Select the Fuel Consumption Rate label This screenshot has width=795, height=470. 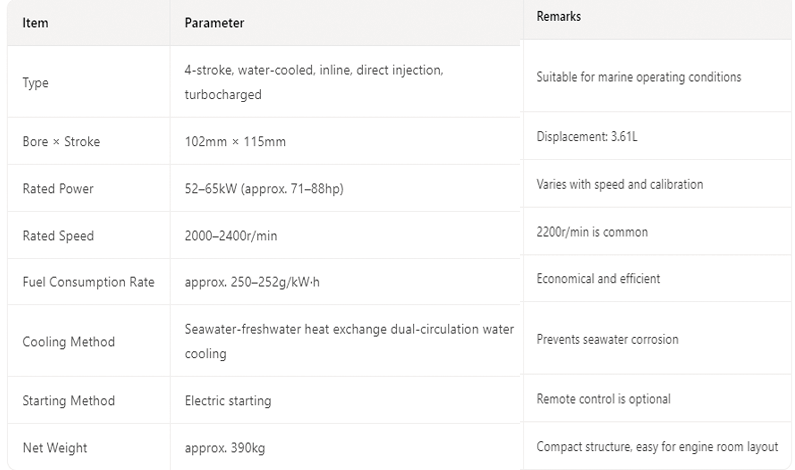tap(88, 283)
